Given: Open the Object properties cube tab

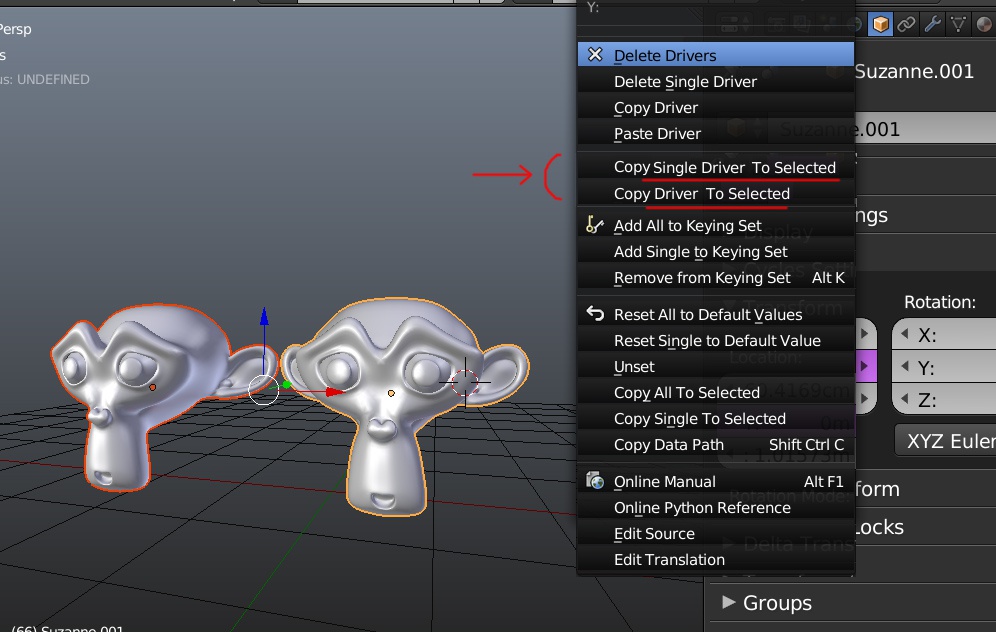Looking at the screenshot, I should (x=880, y=25).
